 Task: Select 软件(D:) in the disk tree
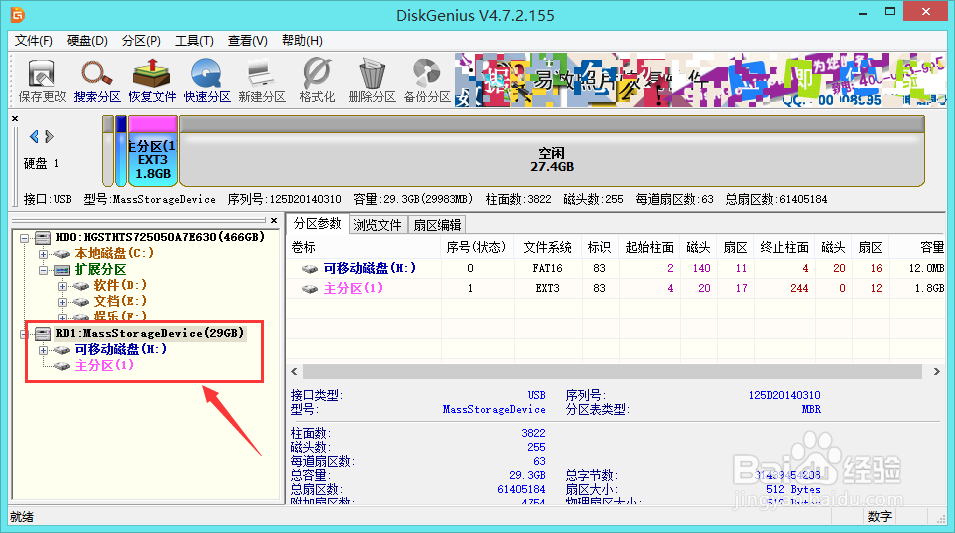pos(120,285)
